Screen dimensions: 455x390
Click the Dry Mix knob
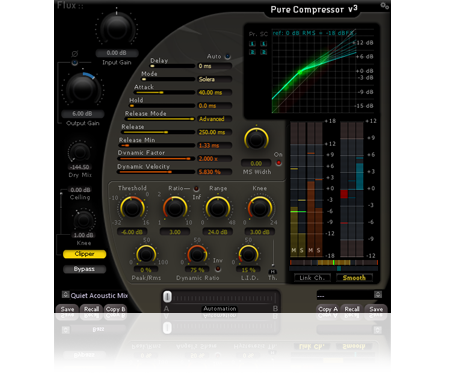80,152
